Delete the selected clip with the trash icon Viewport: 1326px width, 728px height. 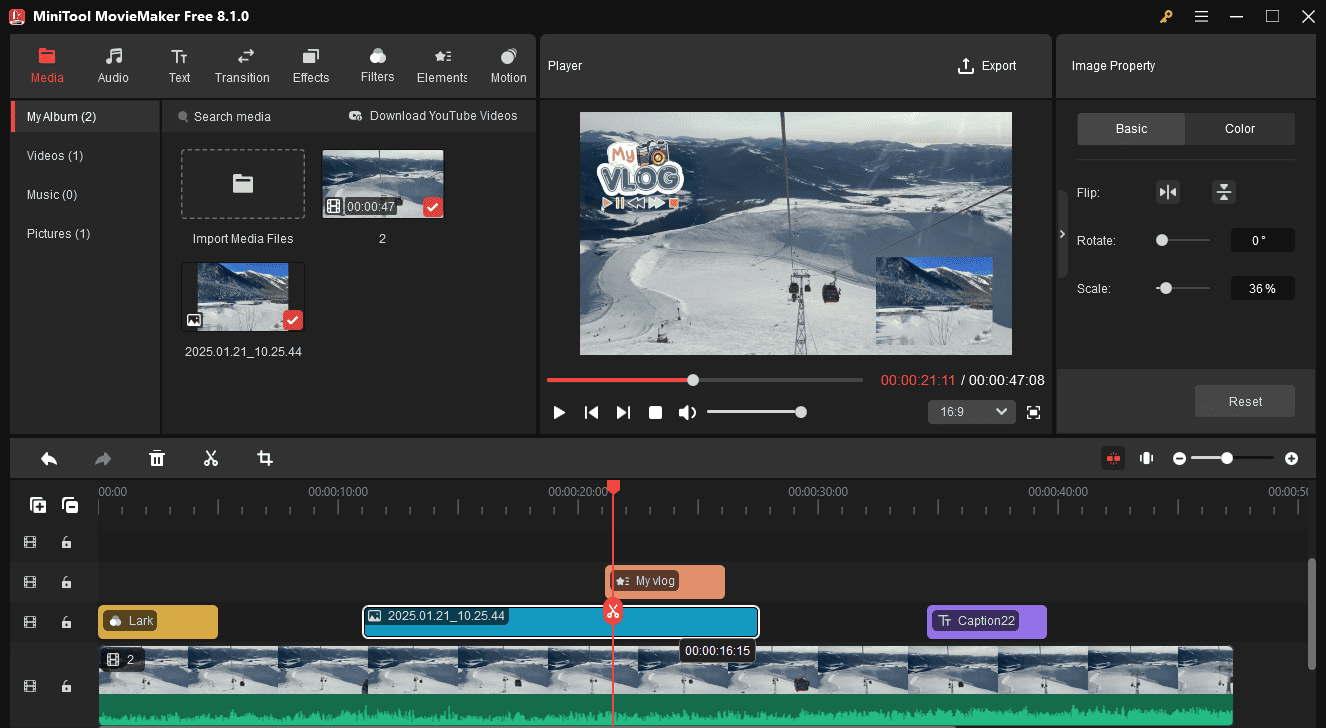(x=157, y=458)
